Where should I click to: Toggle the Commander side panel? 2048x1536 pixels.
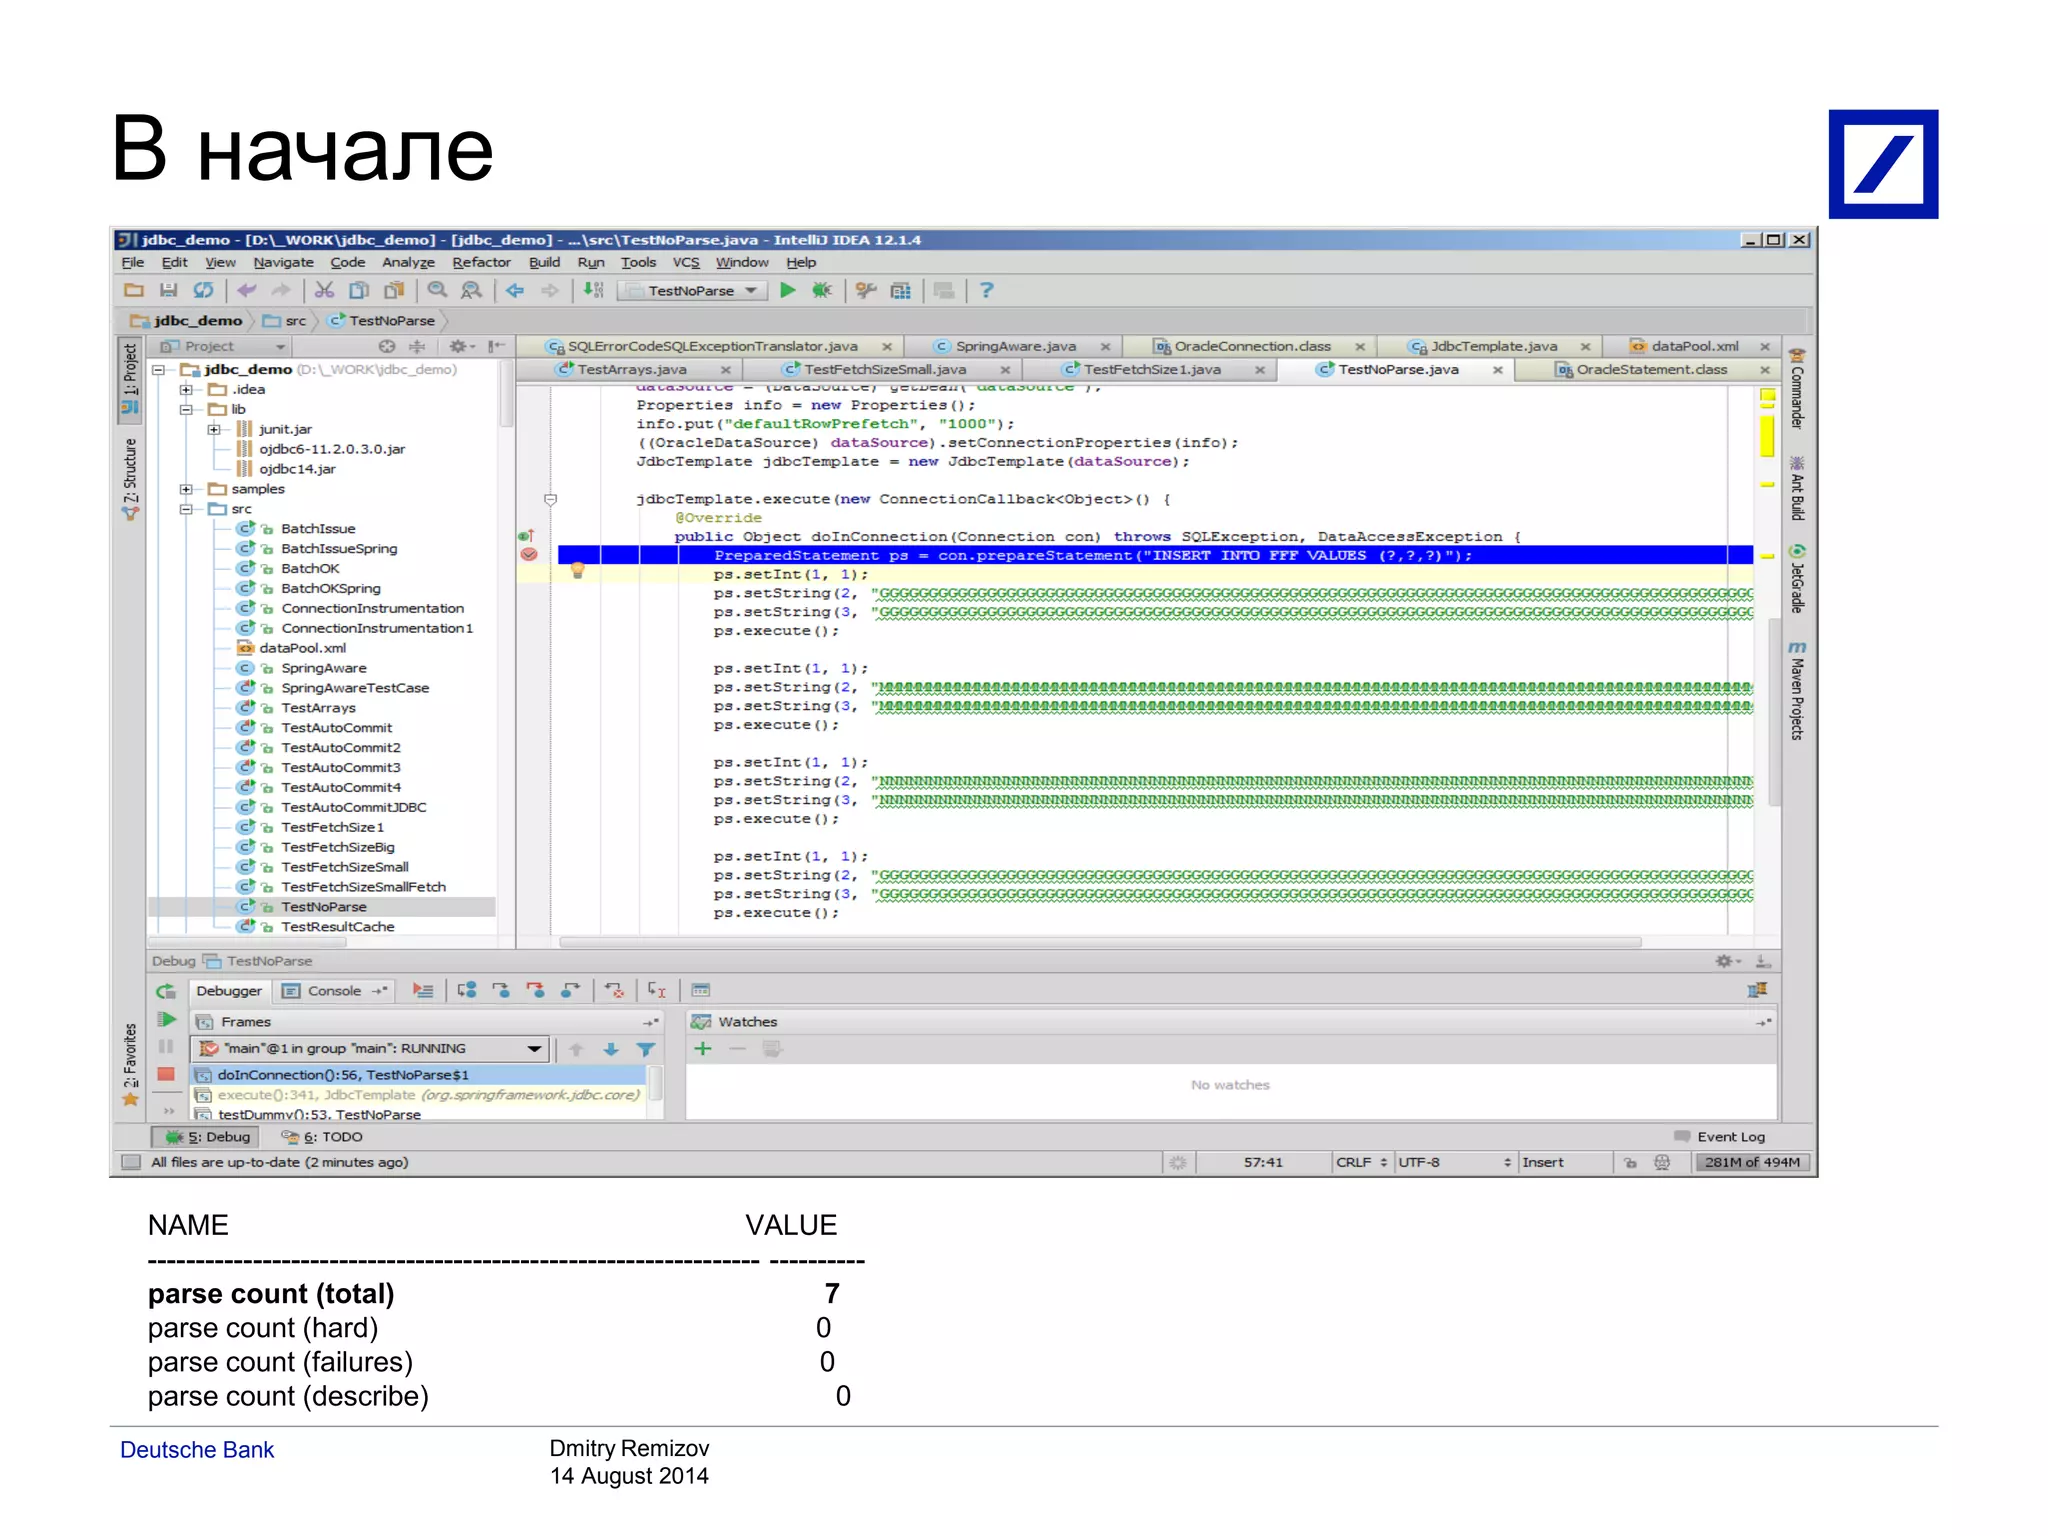coord(1796,390)
